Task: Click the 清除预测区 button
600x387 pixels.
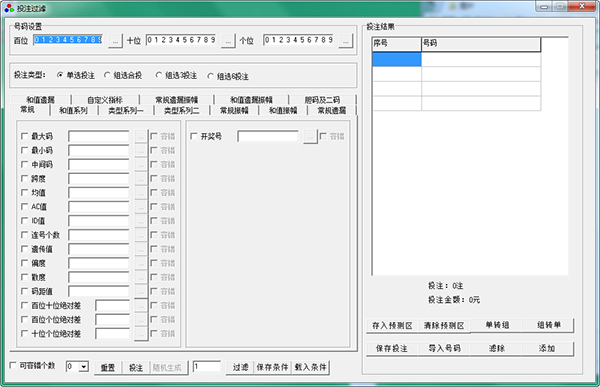Action: click(444, 325)
